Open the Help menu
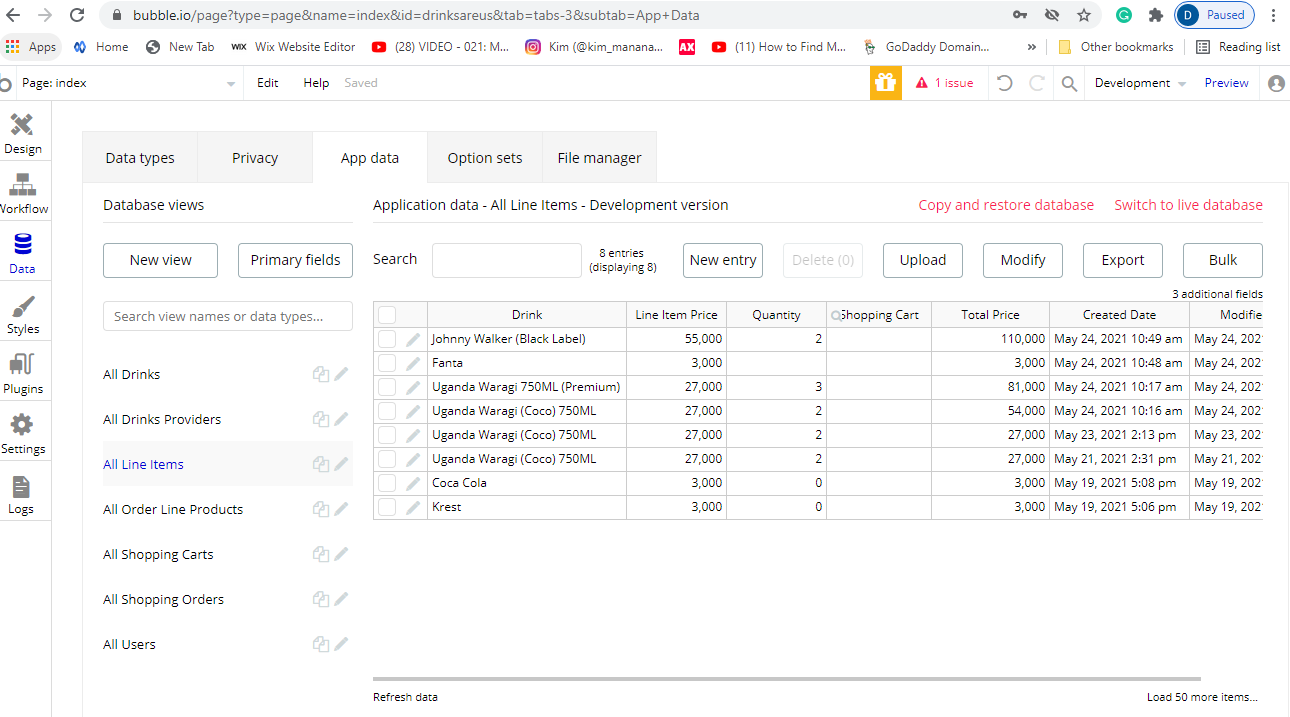This screenshot has width=1290, height=717. pos(316,83)
